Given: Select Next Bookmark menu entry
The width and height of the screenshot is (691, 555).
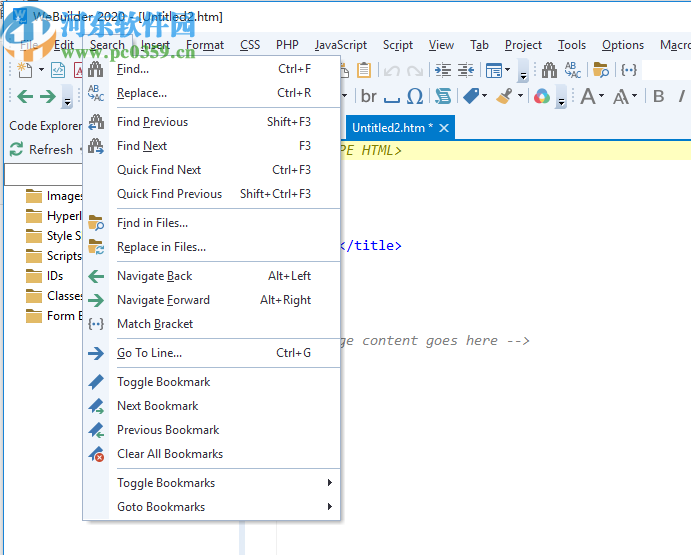Looking at the screenshot, I should tap(212, 406).
